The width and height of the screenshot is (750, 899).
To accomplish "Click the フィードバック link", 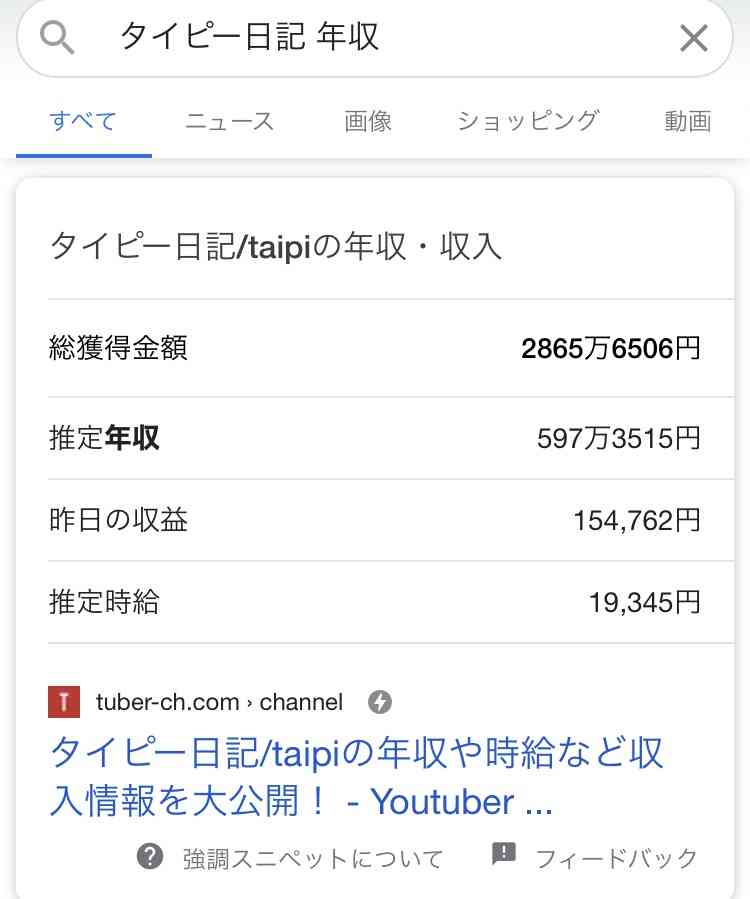I will [617, 858].
